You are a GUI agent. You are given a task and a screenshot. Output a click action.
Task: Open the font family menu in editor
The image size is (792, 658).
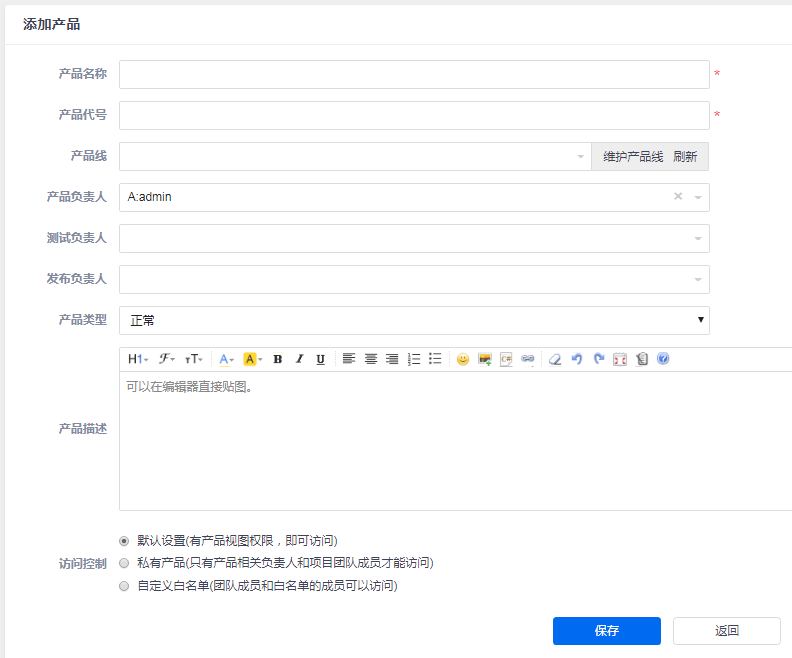[x=166, y=359]
